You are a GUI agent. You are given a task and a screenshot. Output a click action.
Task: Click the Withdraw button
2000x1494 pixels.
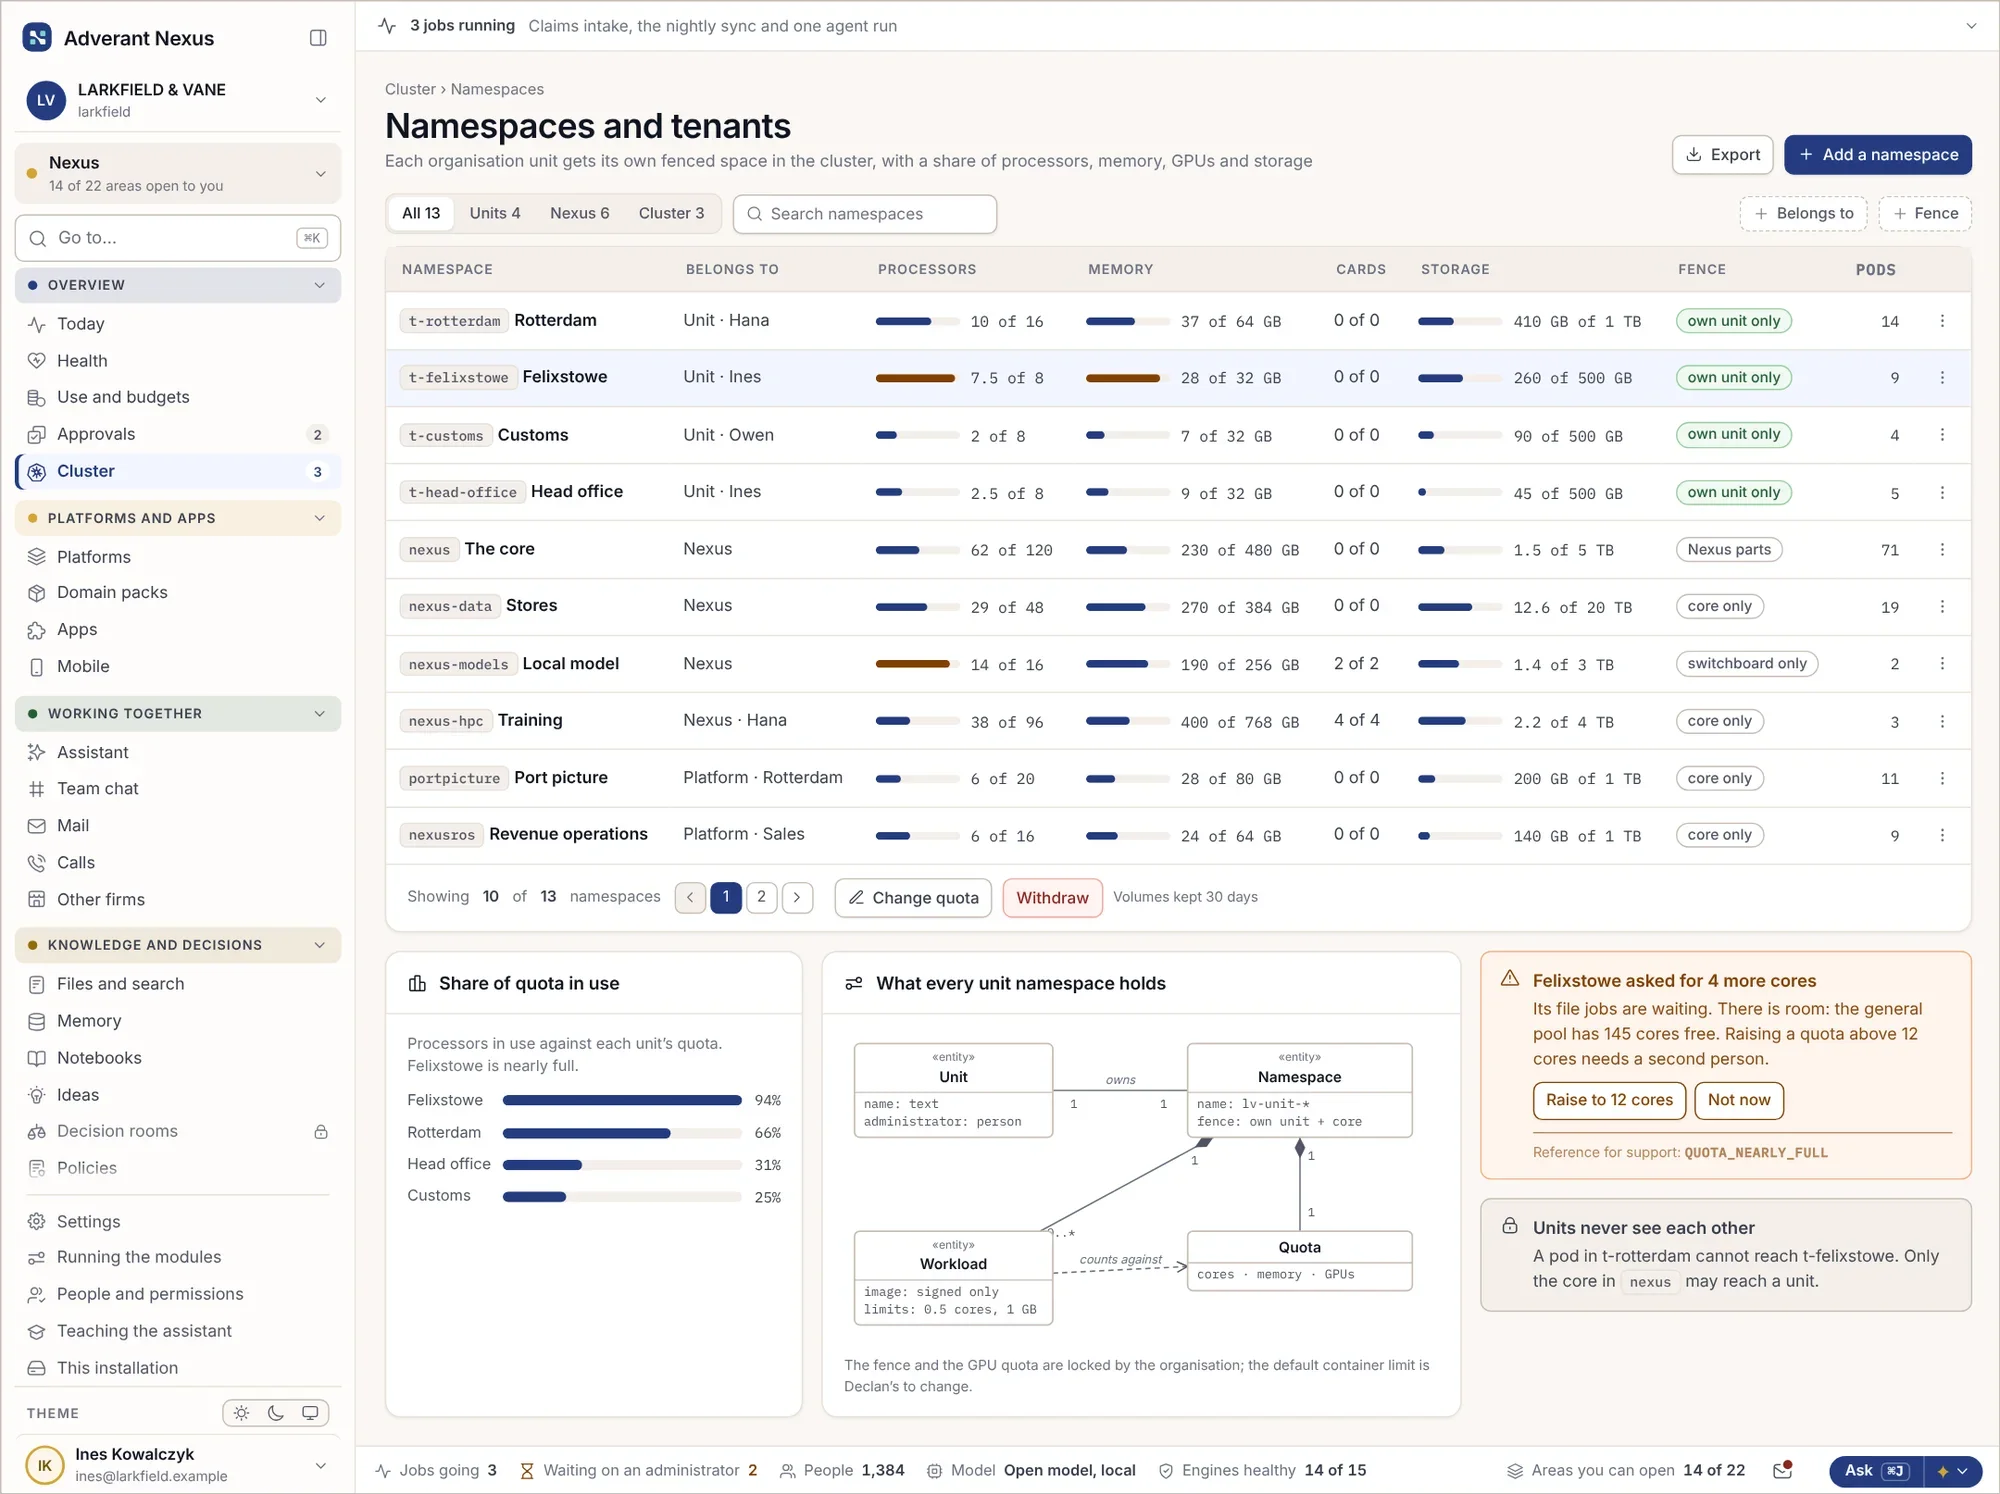point(1052,898)
